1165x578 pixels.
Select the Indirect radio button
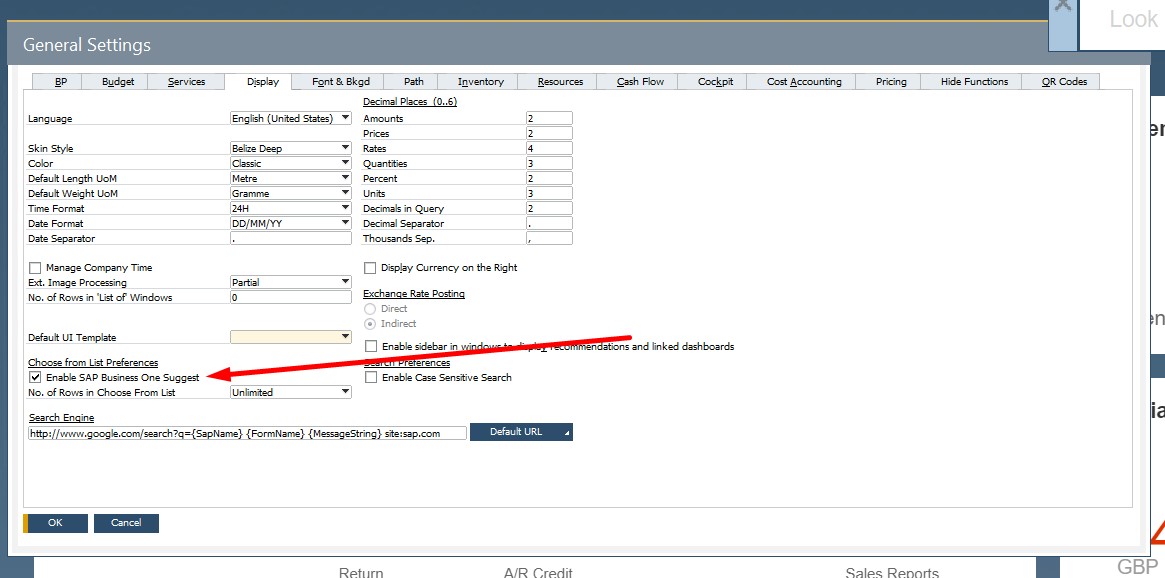tap(370, 323)
